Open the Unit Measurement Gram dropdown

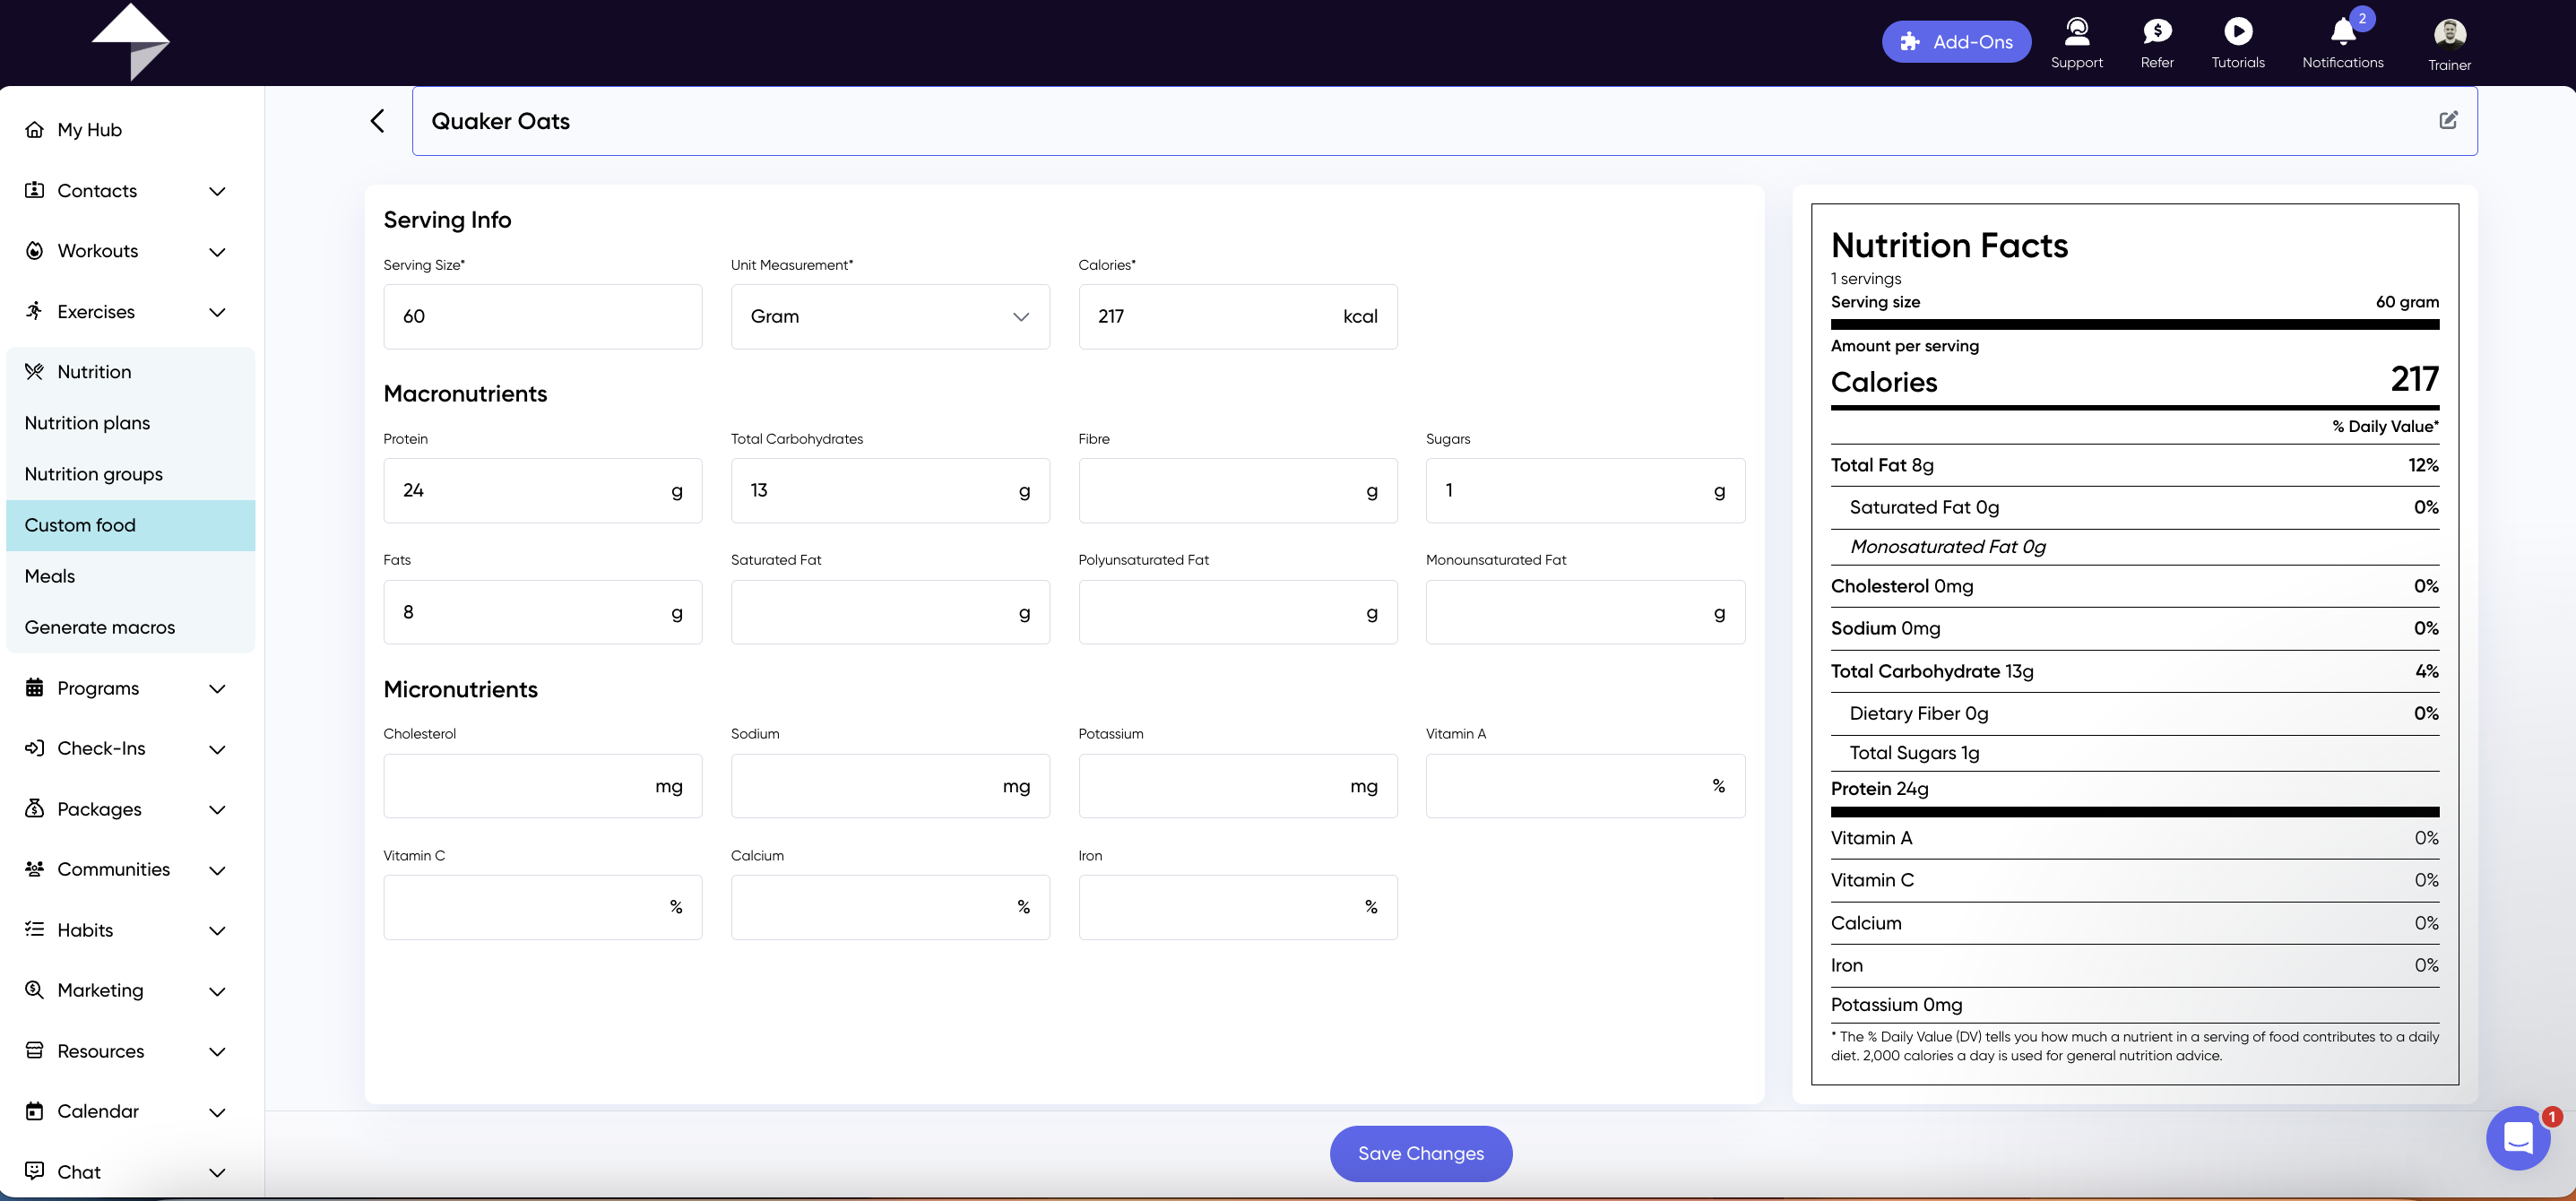(890, 317)
